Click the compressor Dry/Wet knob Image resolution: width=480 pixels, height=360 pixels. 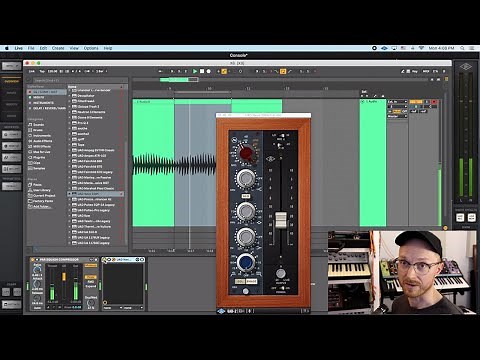coord(91,303)
